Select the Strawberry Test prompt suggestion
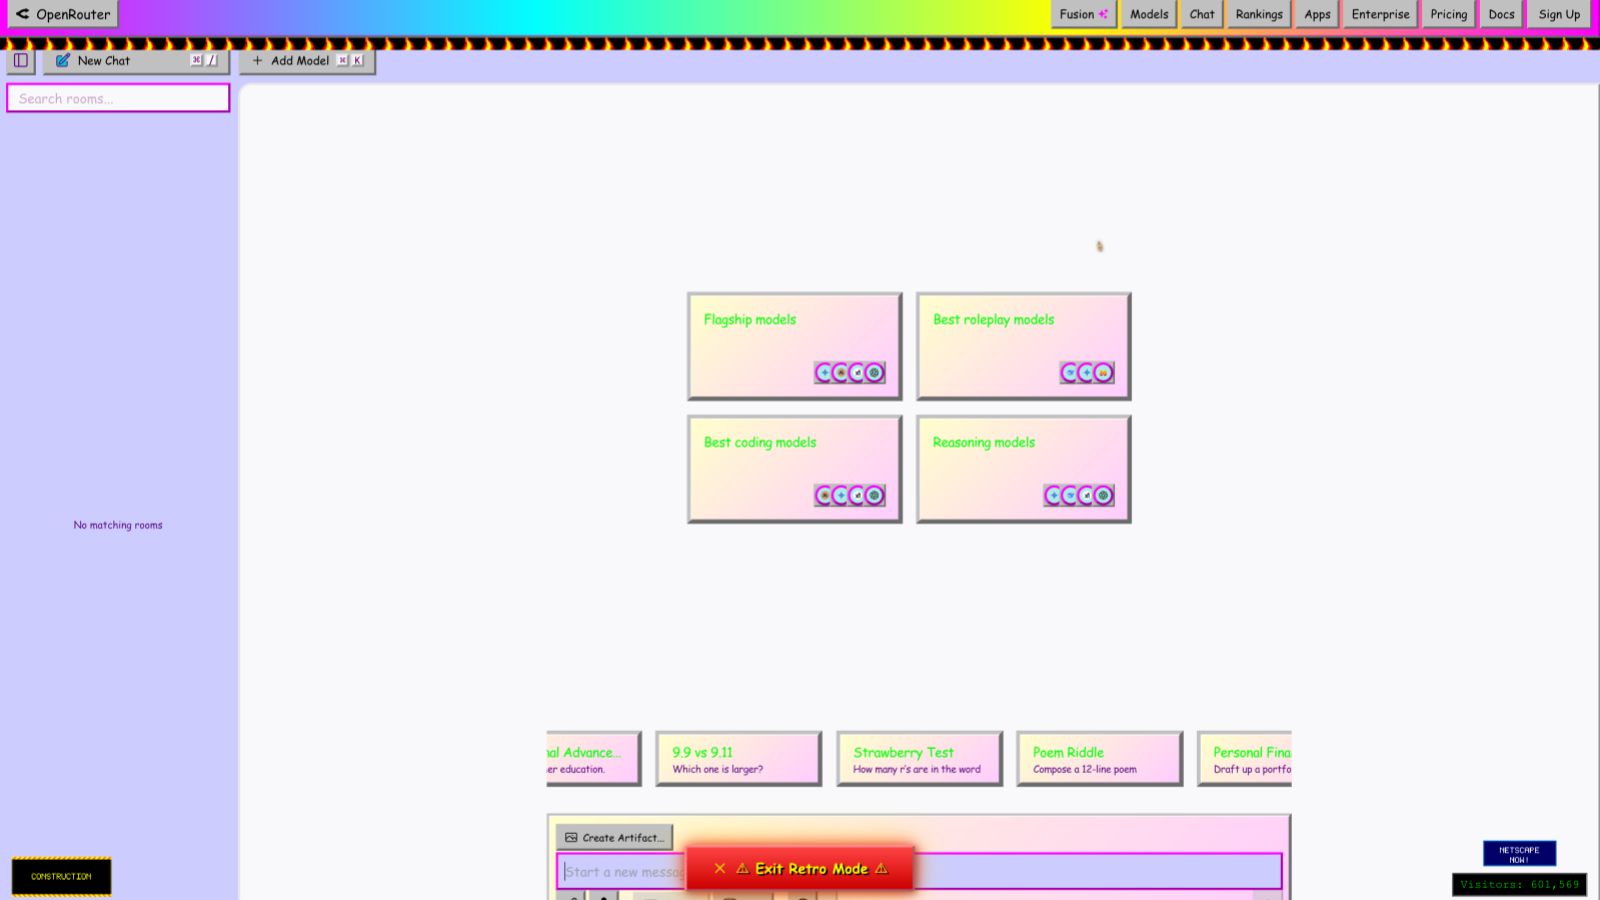The width and height of the screenshot is (1600, 900). [919, 759]
